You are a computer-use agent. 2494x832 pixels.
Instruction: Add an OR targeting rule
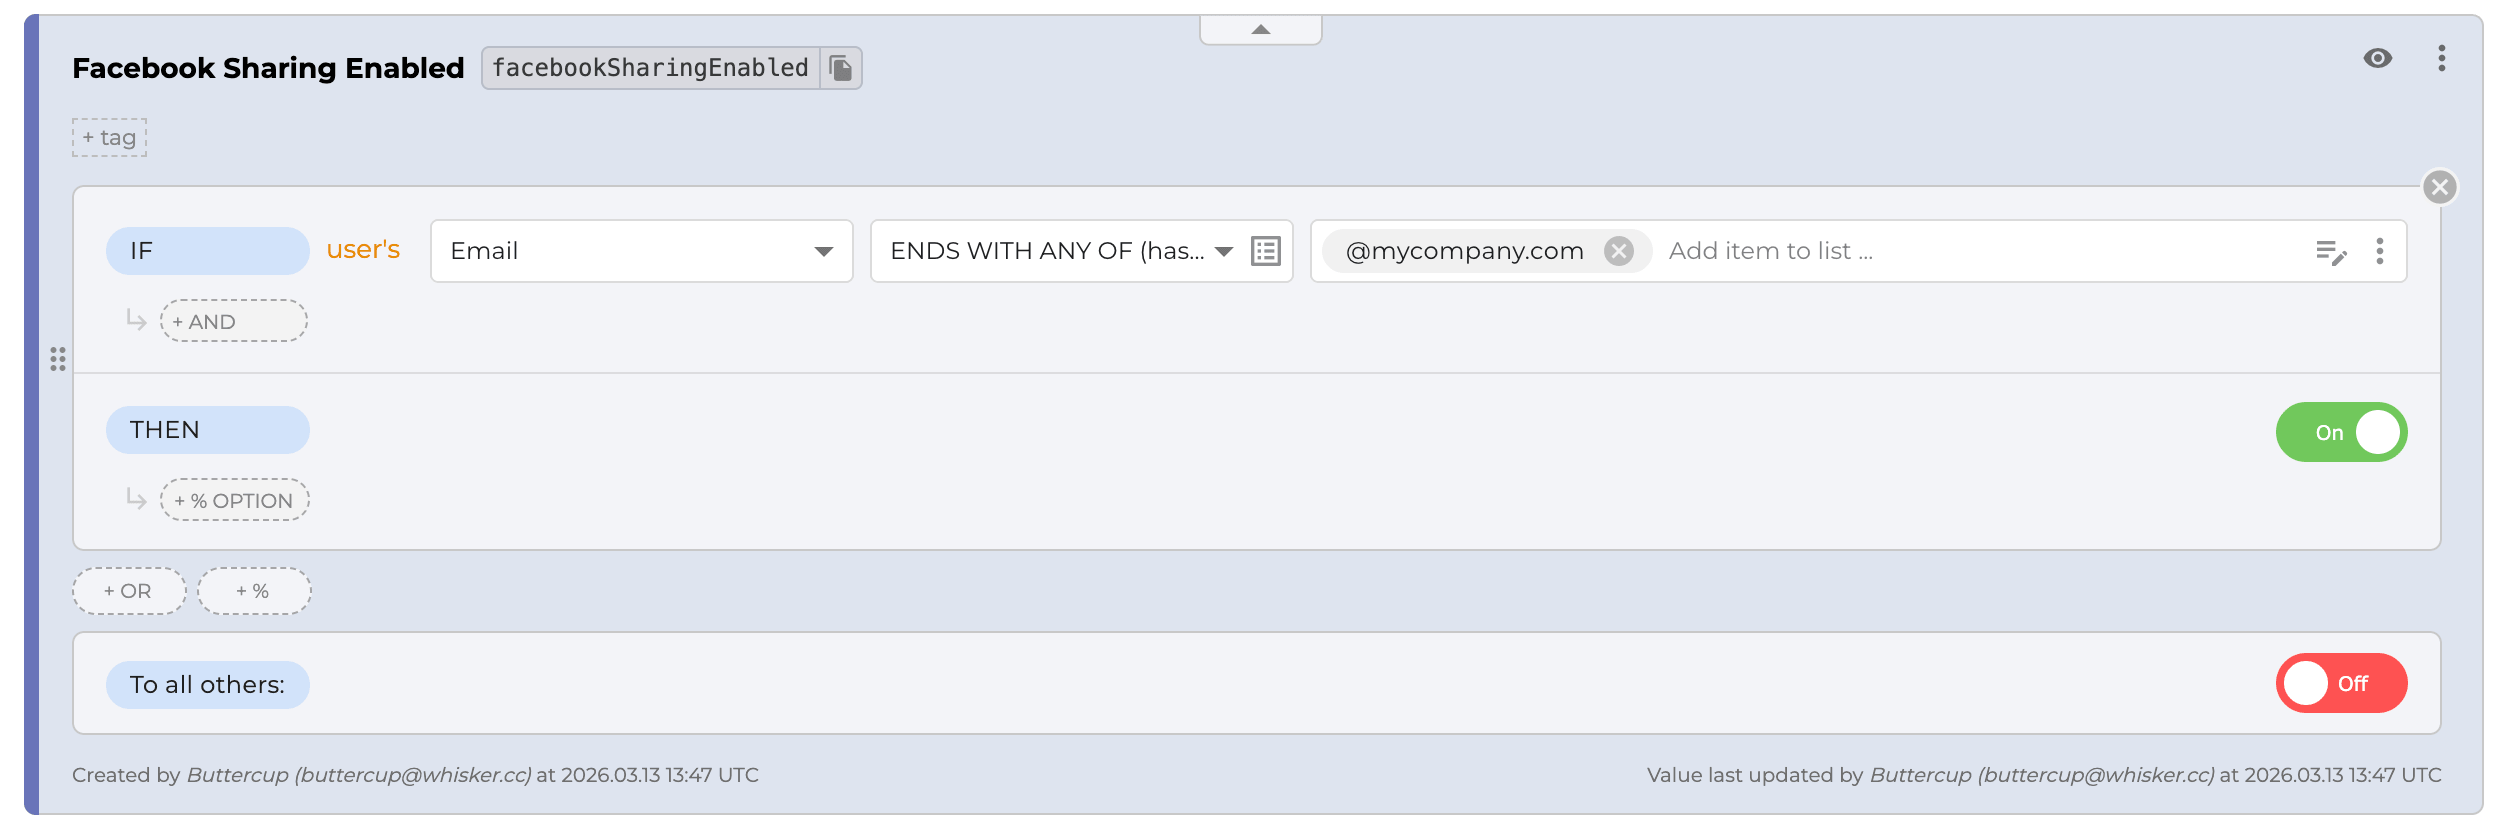tap(129, 591)
